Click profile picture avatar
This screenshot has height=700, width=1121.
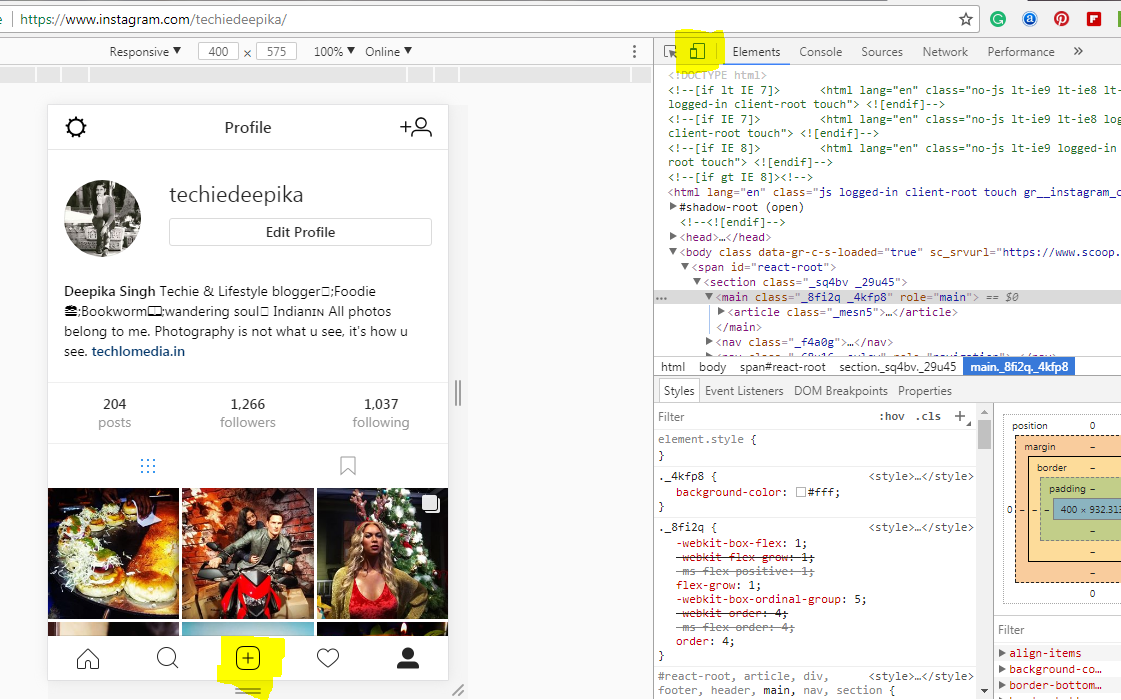(x=102, y=218)
